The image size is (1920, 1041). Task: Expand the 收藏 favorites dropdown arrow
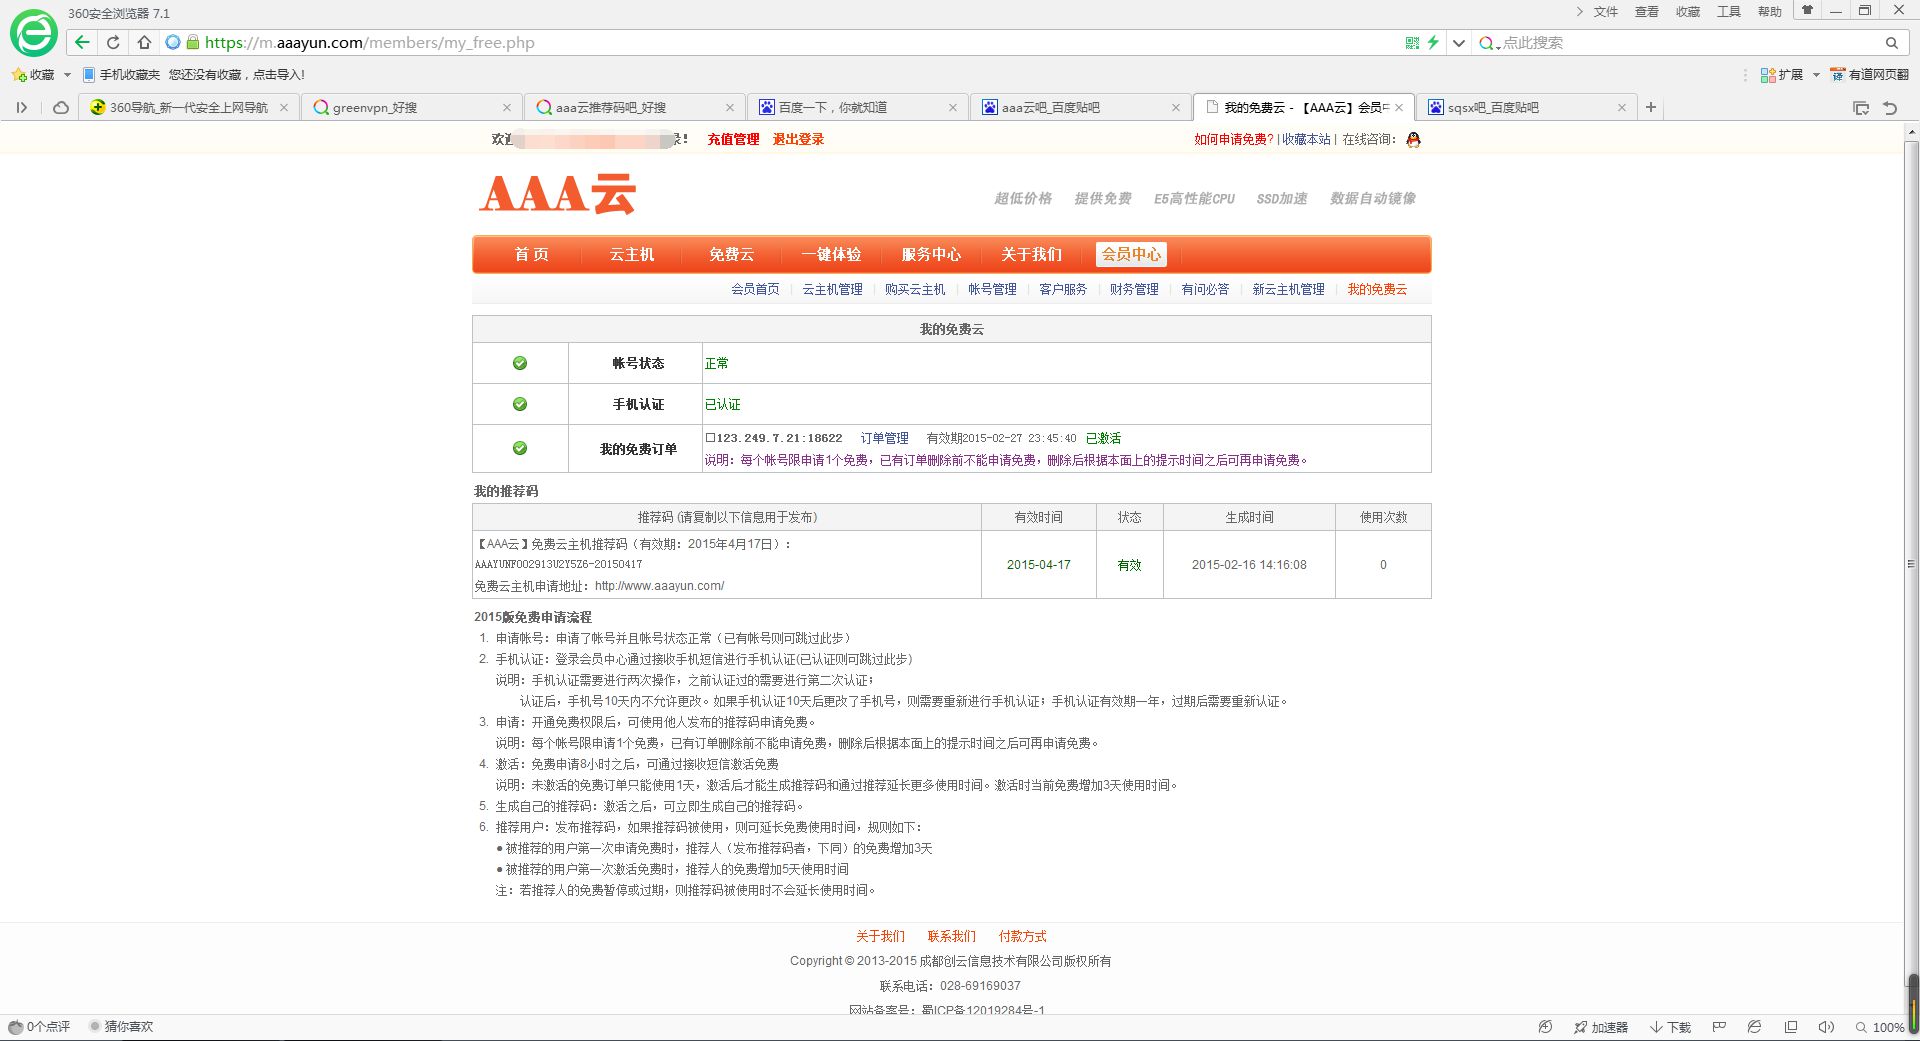(x=67, y=75)
